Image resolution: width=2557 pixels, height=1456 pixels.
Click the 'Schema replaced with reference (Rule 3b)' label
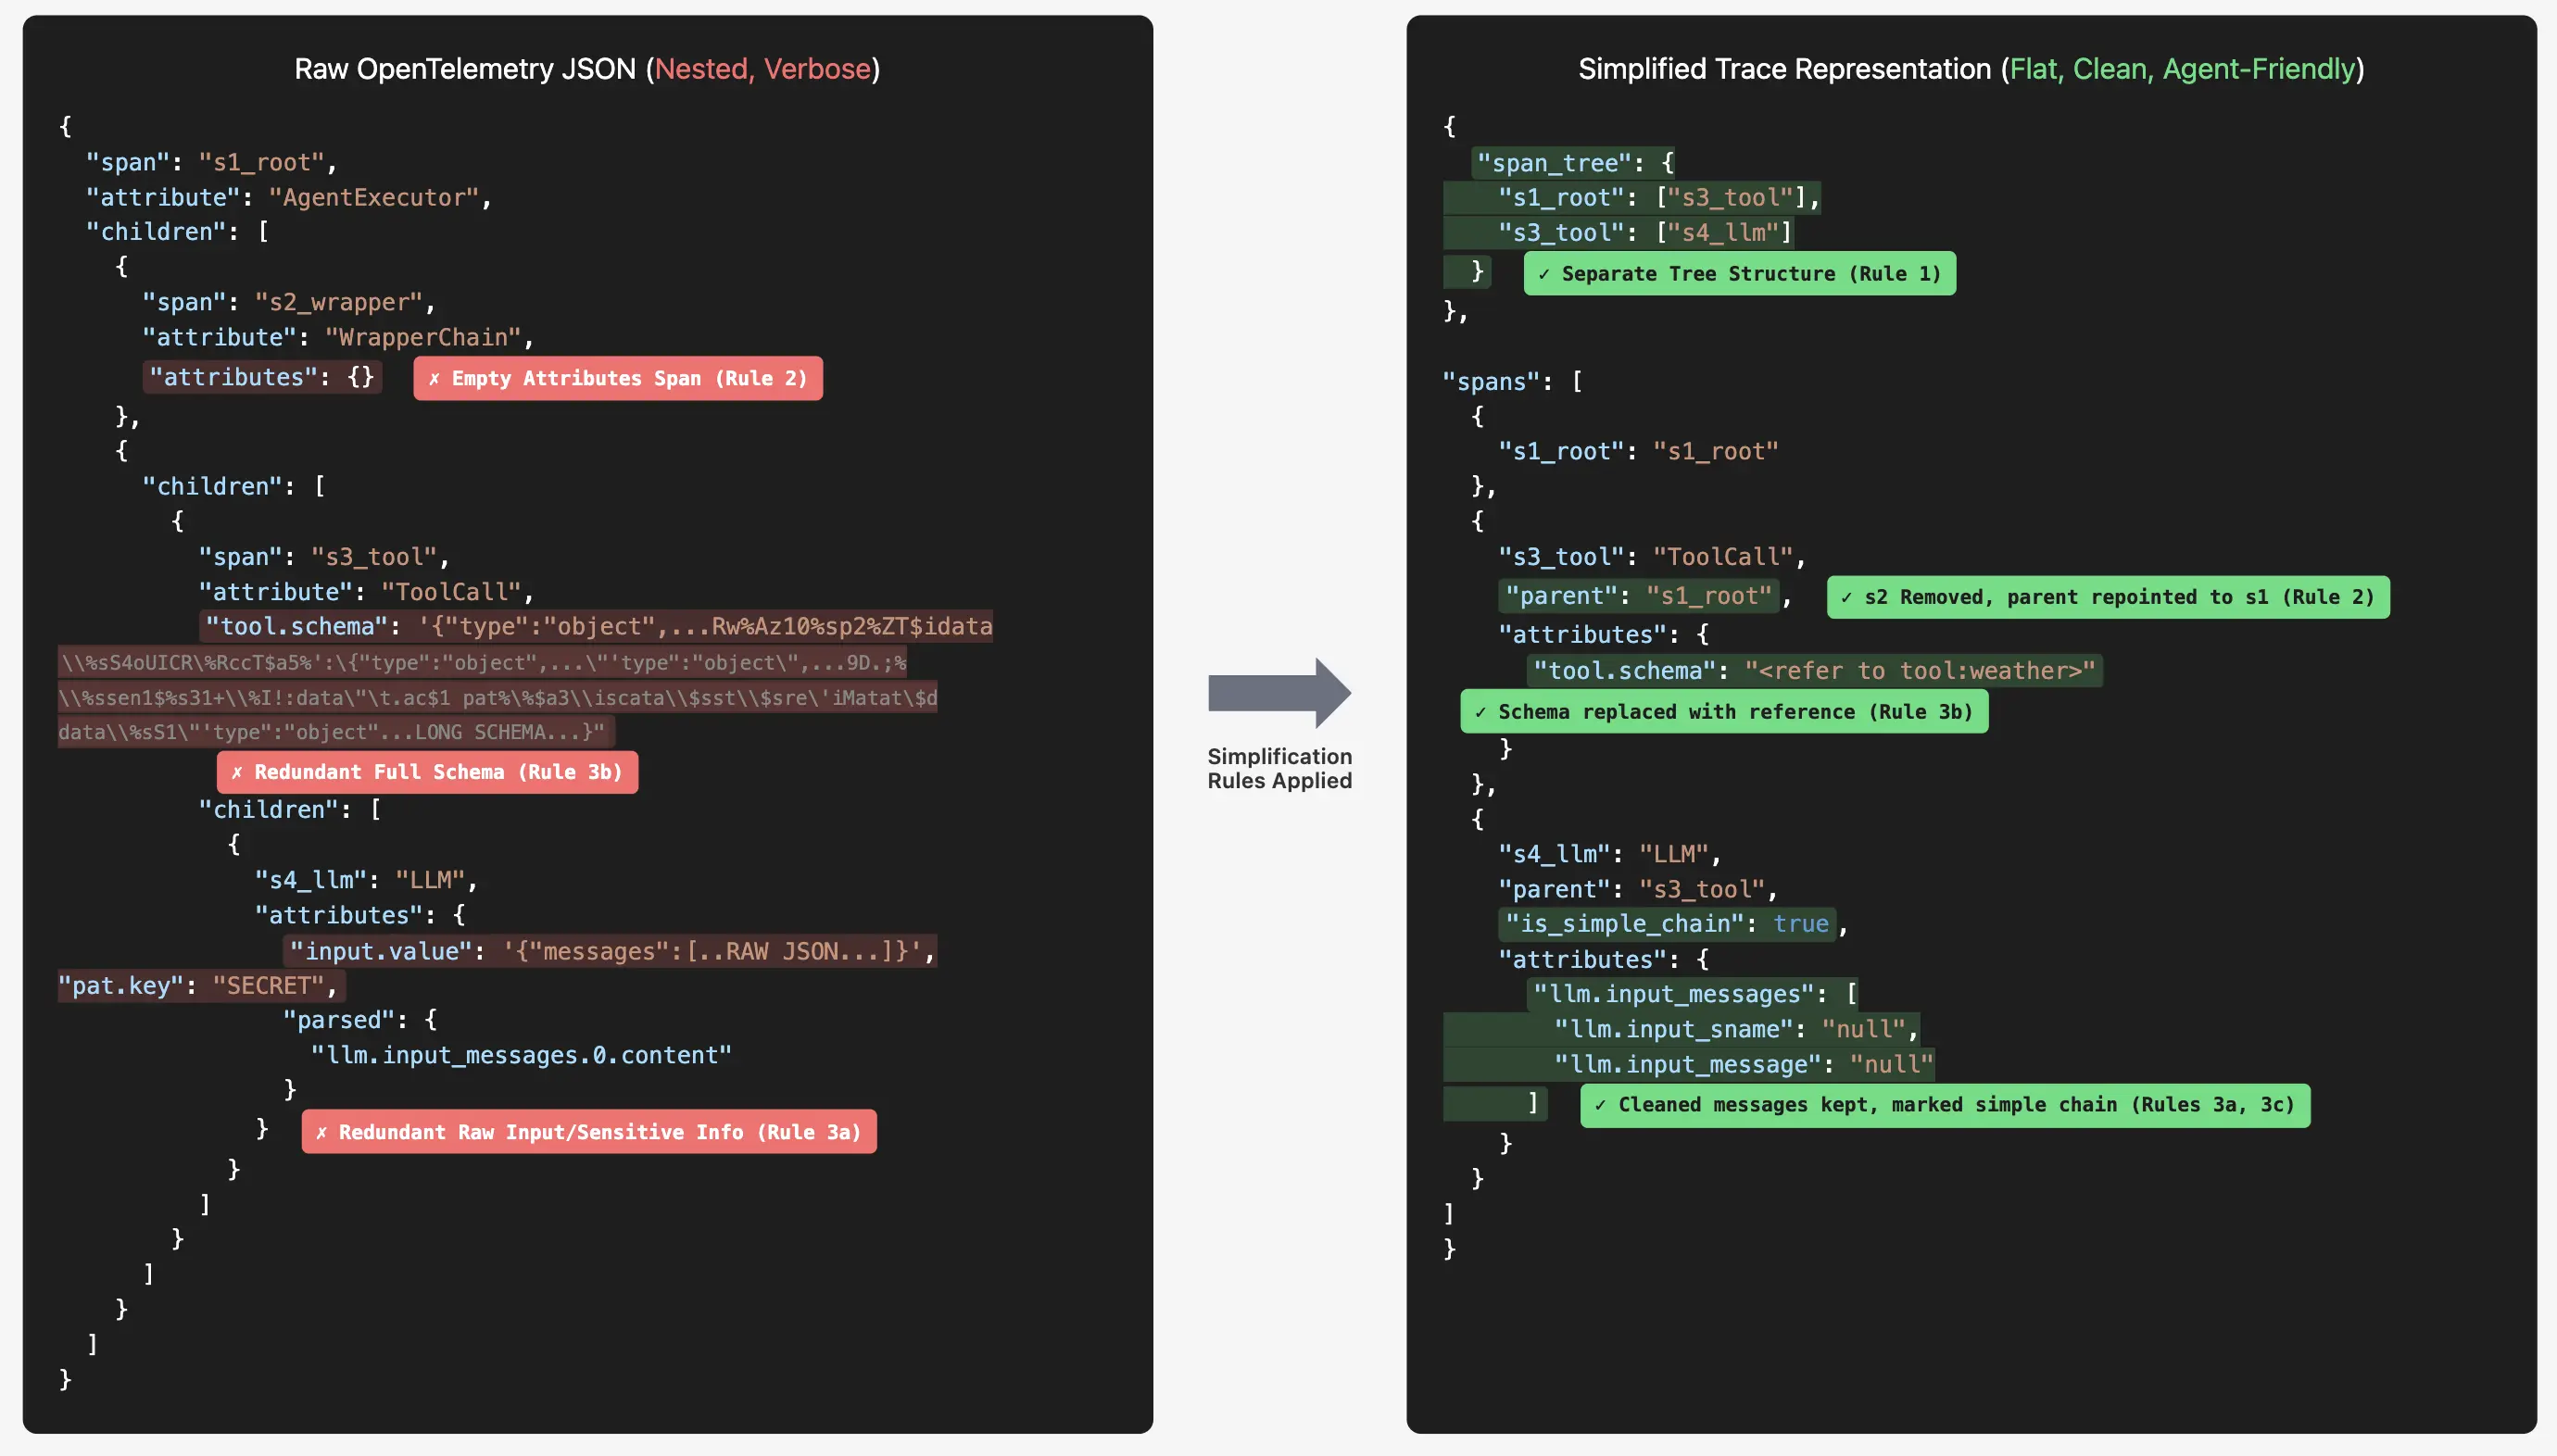(1724, 712)
